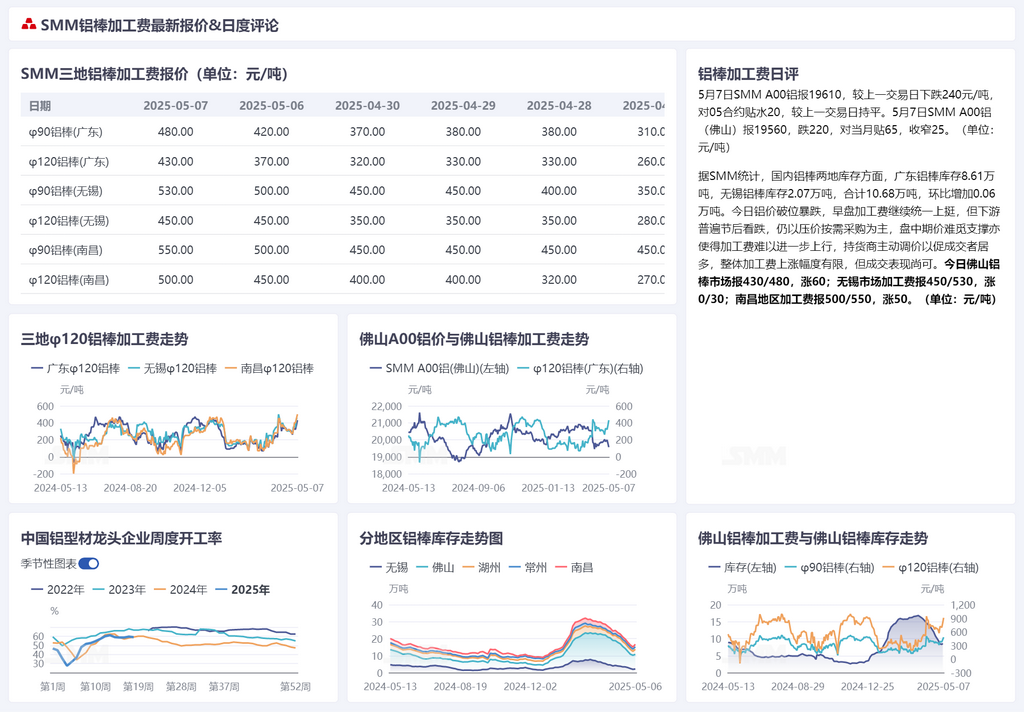Click the 铝棒加工费日评 heading

point(748,74)
